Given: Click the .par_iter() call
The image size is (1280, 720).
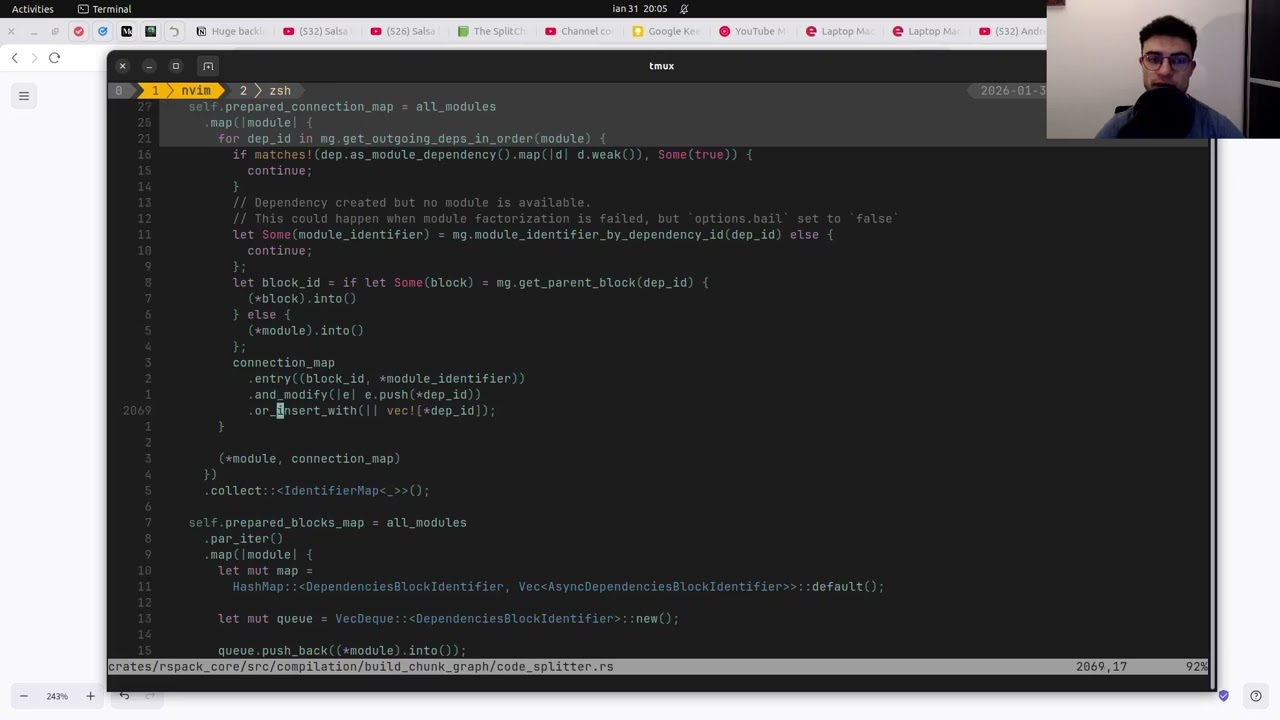Looking at the screenshot, I should pyautogui.click(x=244, y=539).
